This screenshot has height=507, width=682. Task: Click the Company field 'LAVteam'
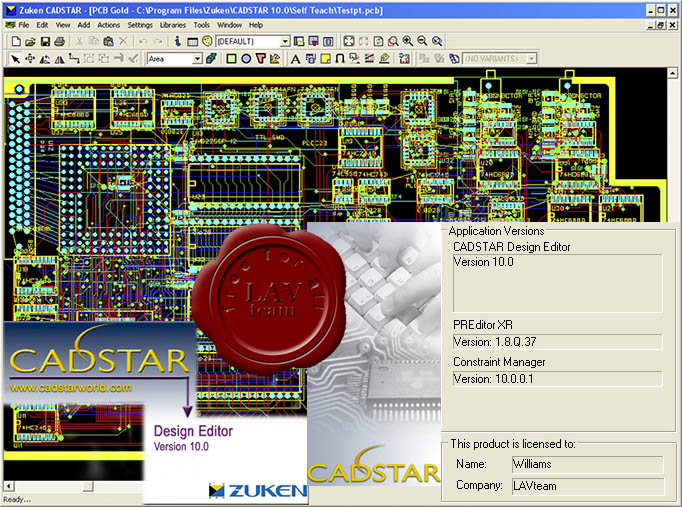[588, 486]
